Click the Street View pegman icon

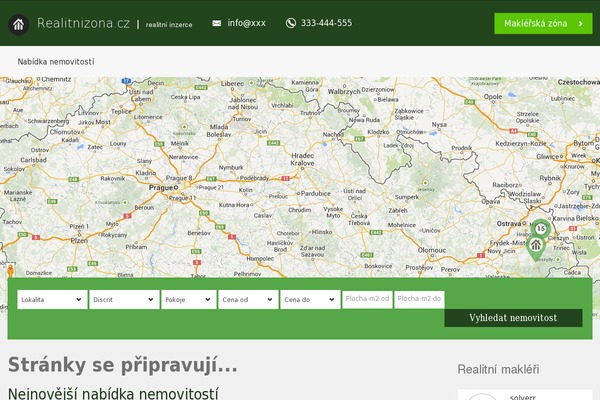pos(10,271)
